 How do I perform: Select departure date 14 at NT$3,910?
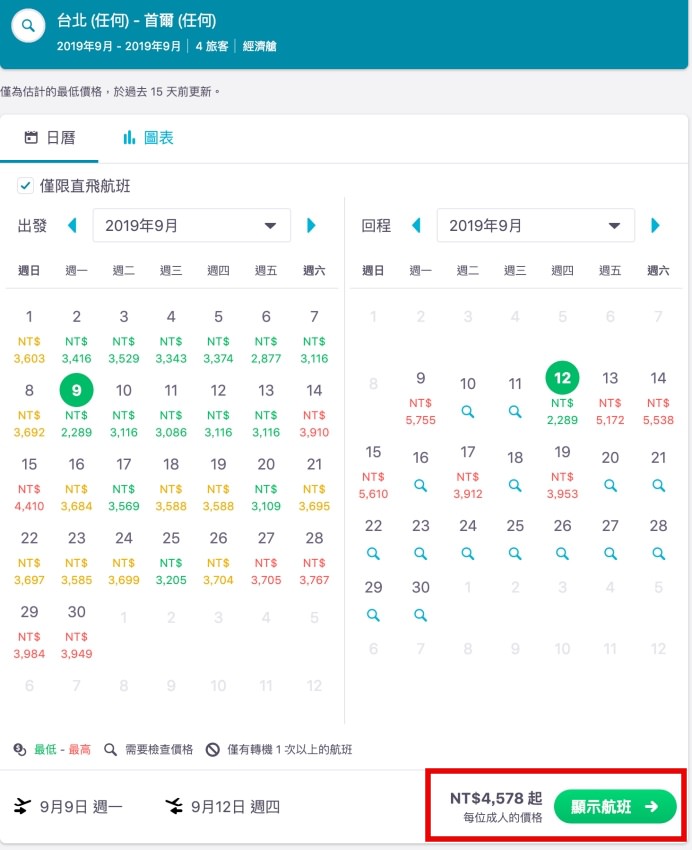tap(314, 410)
